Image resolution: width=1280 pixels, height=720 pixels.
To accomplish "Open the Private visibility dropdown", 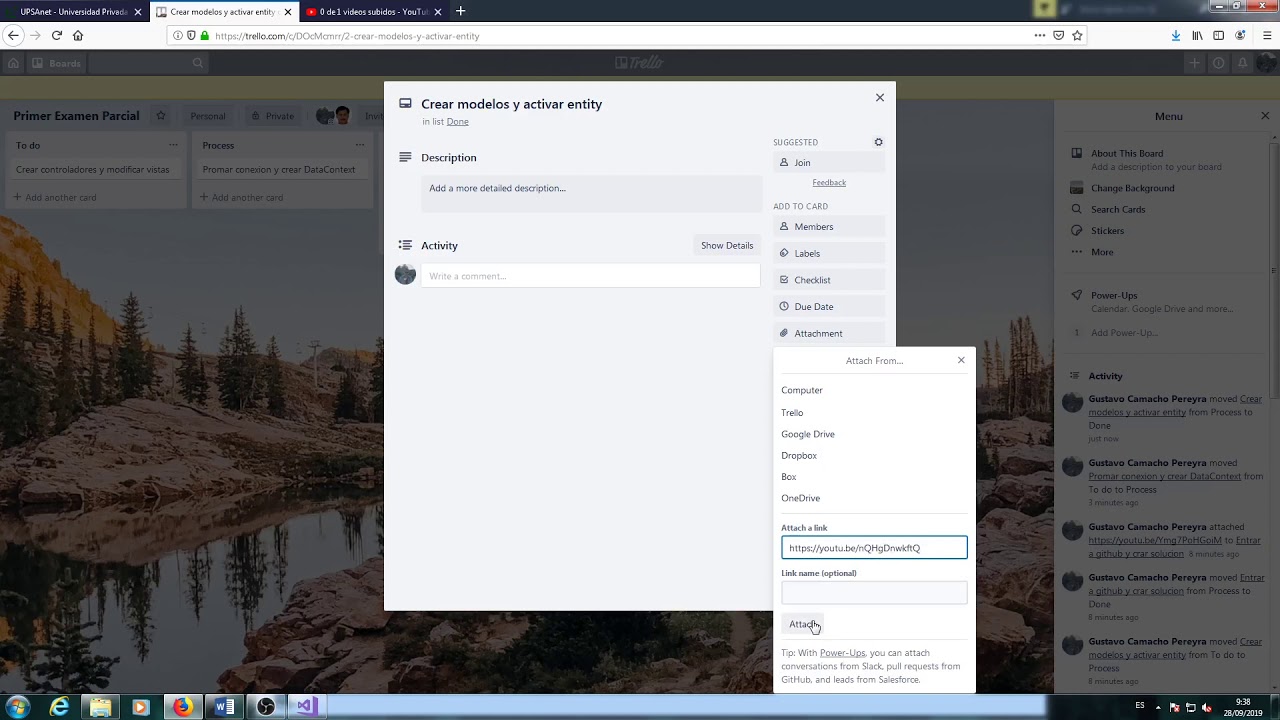I will click(272, 116).
